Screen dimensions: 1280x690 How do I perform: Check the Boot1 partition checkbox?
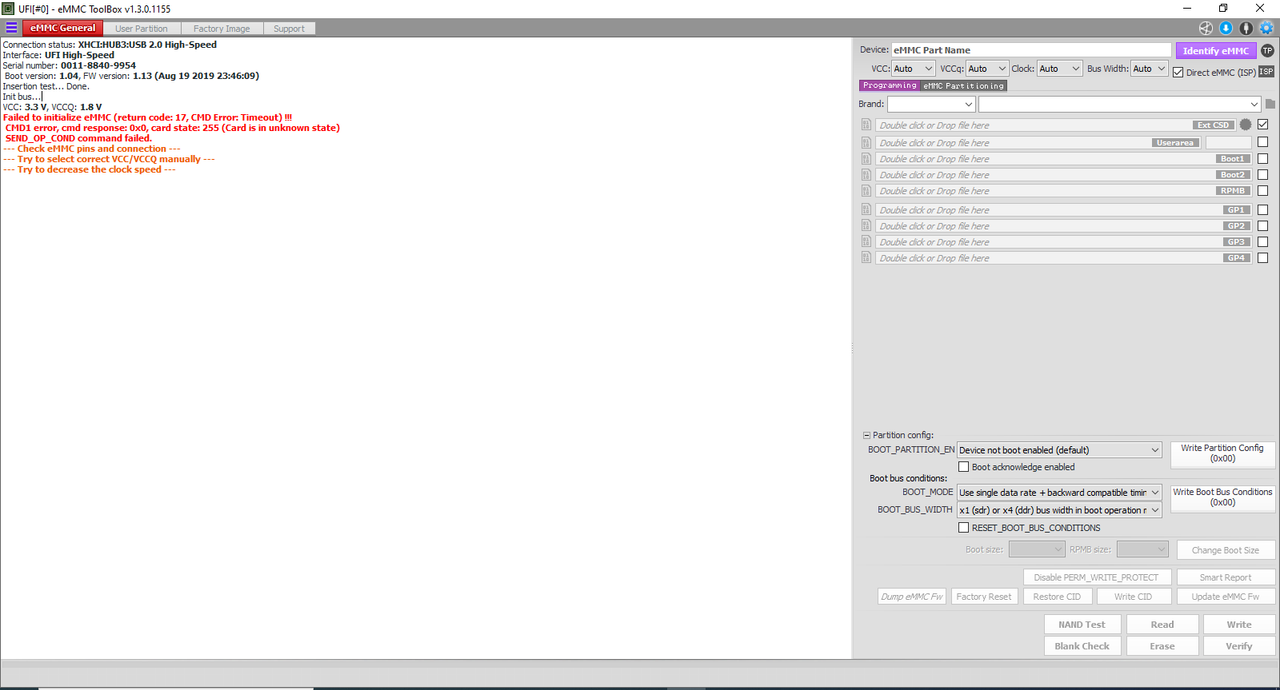[x=1263, y=158]
